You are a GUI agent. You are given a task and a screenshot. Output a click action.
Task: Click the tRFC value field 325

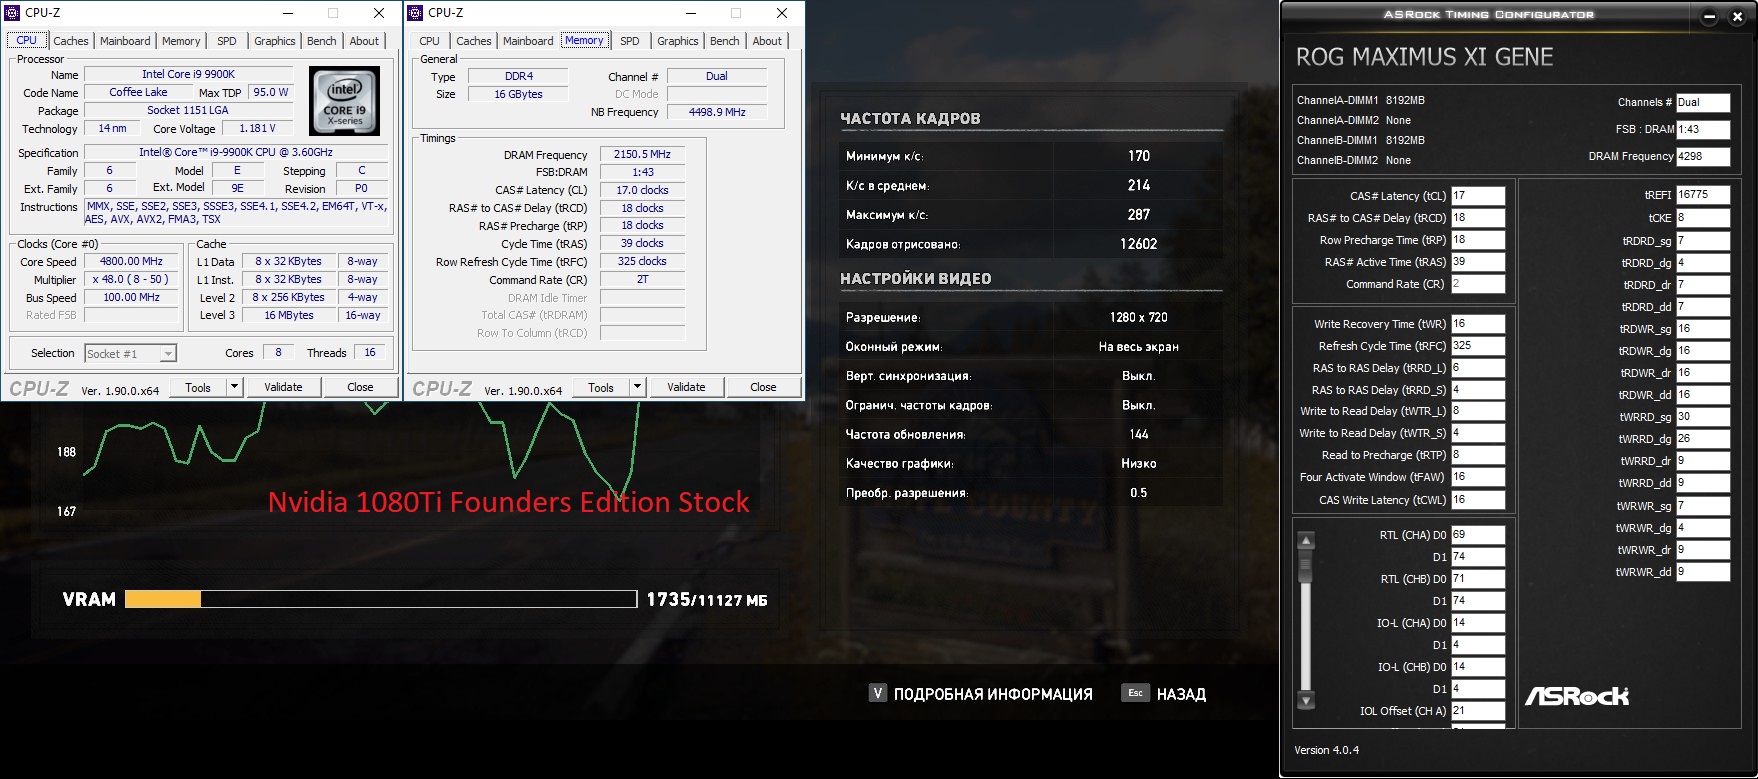coord(1478,346)
